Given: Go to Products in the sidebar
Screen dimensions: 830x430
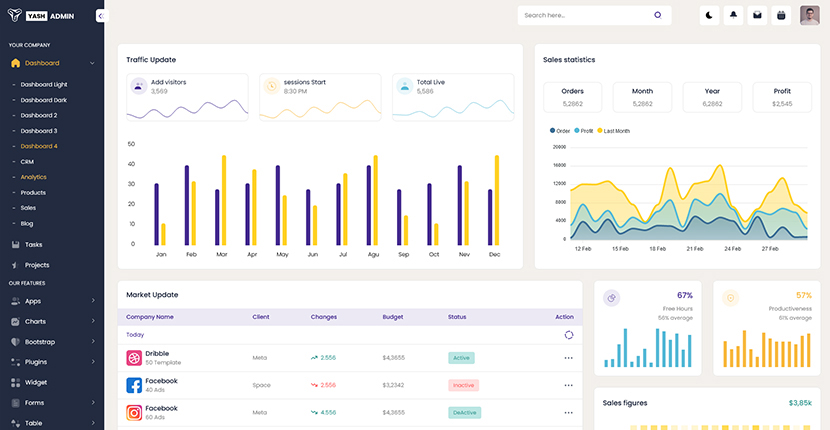Looking at the screenshot, I should (33, 193).
